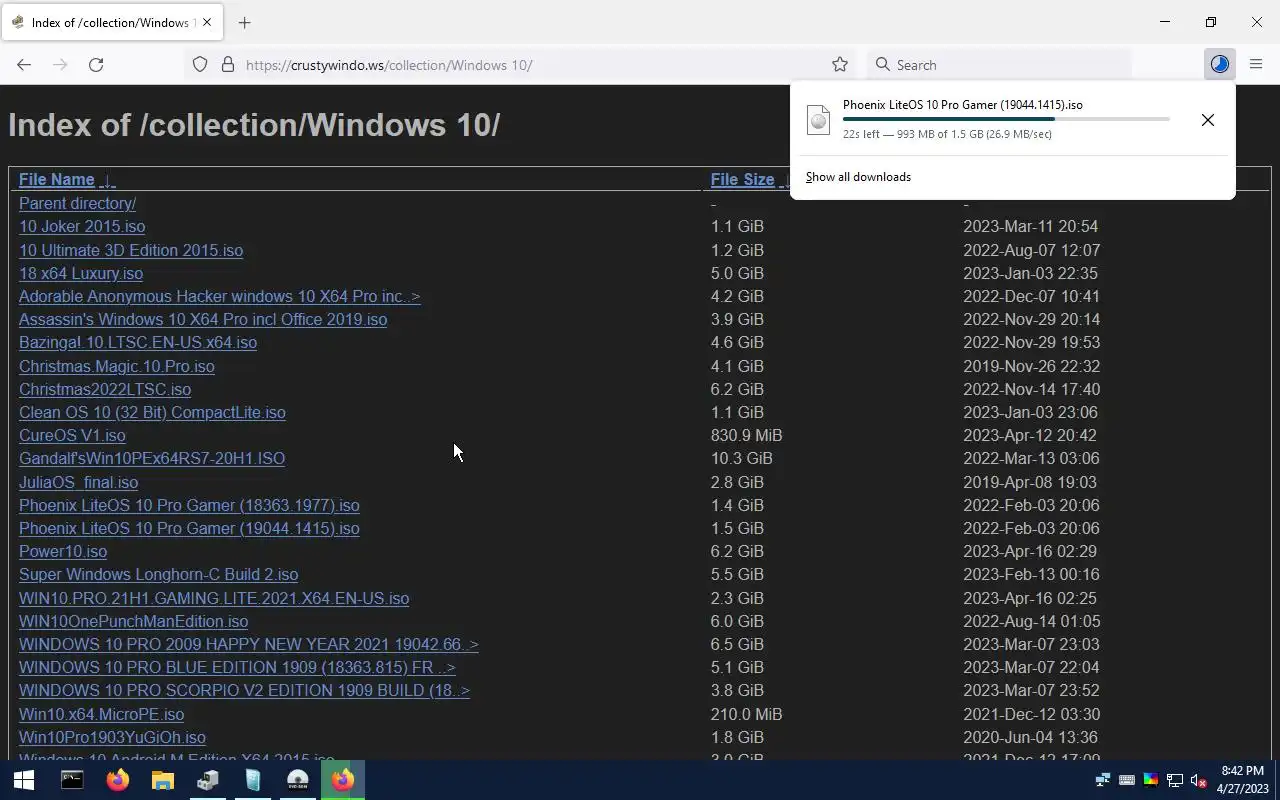Download 10 Joker 2015.iso
1280x800 pixels.
(82, 226)
